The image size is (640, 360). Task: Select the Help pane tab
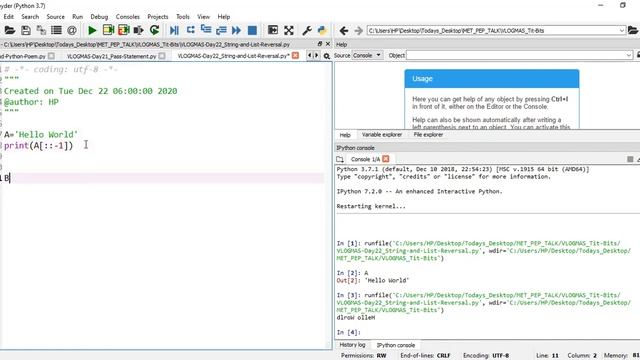pyautogui.click(x=345, y=135)
